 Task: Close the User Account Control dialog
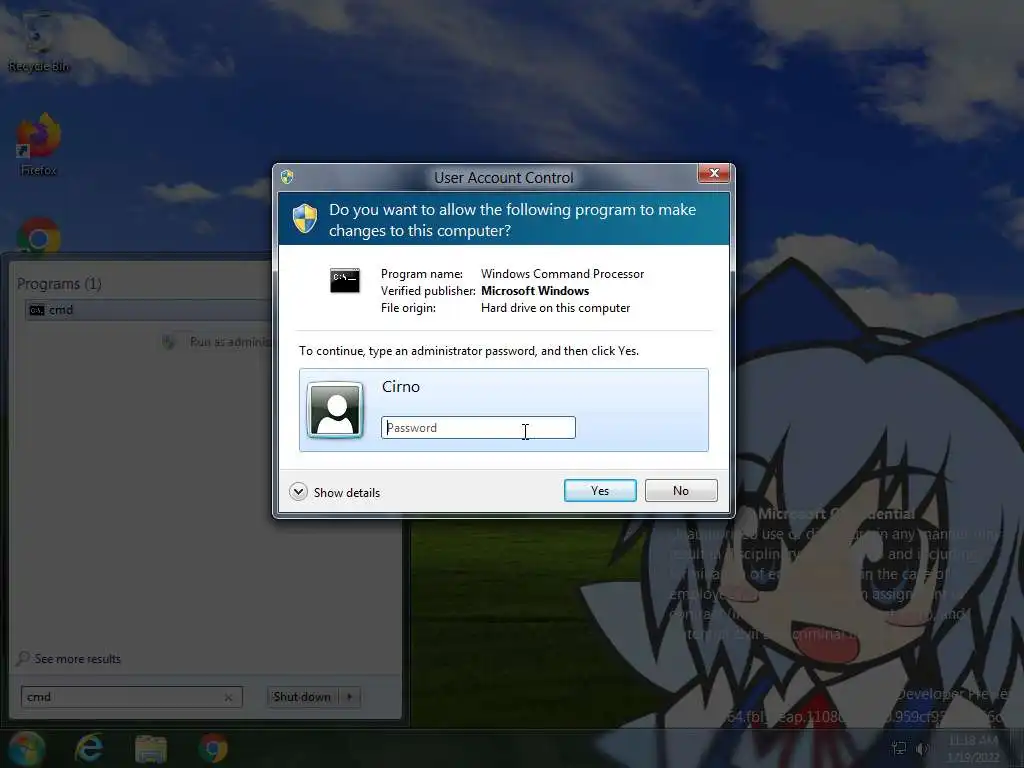[714, 173]
